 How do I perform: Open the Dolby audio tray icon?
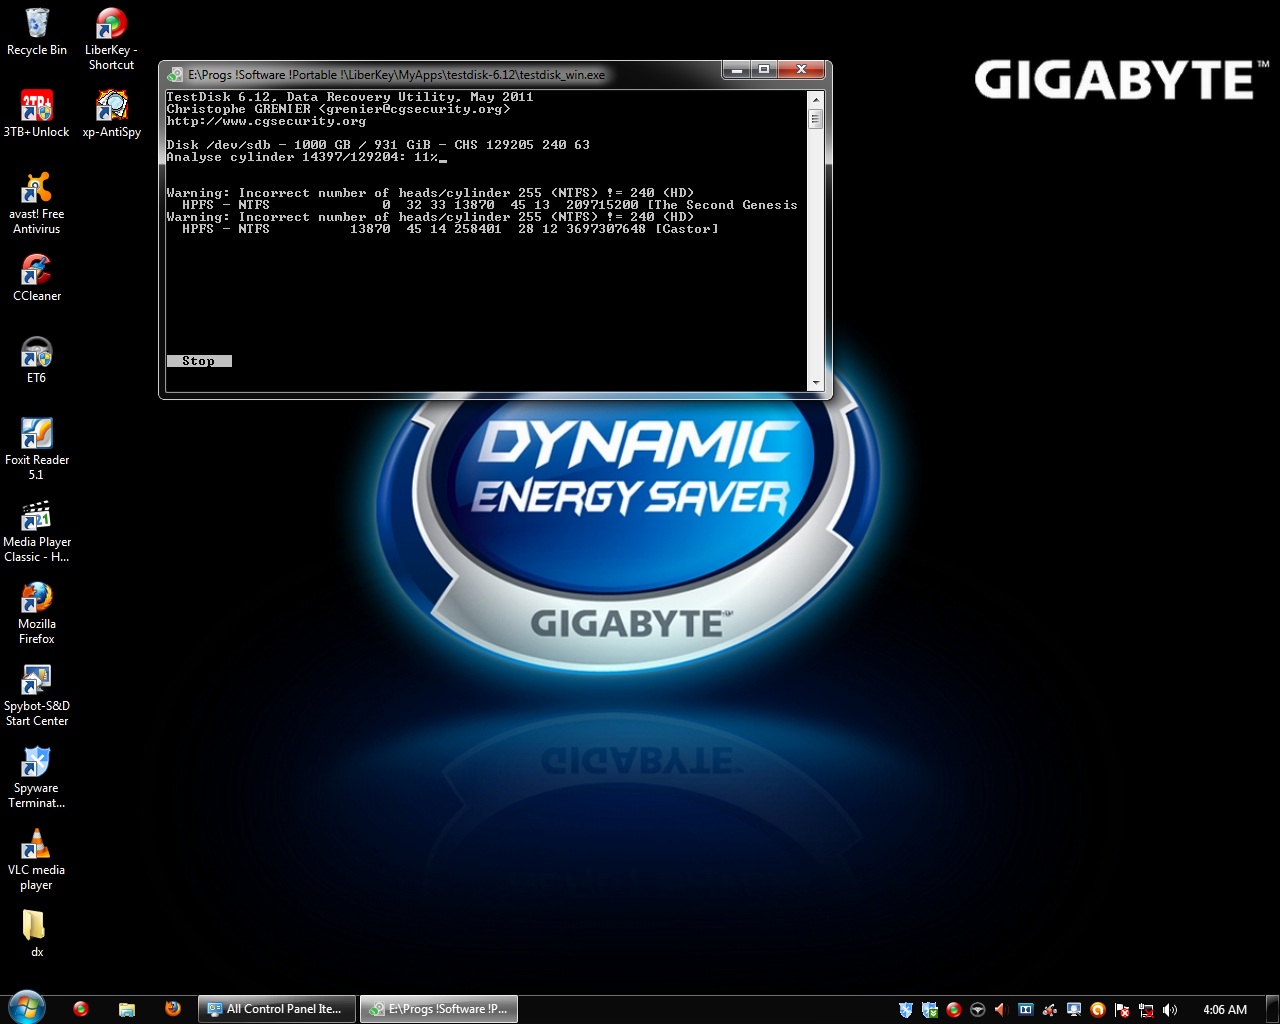(1026, 1010)
